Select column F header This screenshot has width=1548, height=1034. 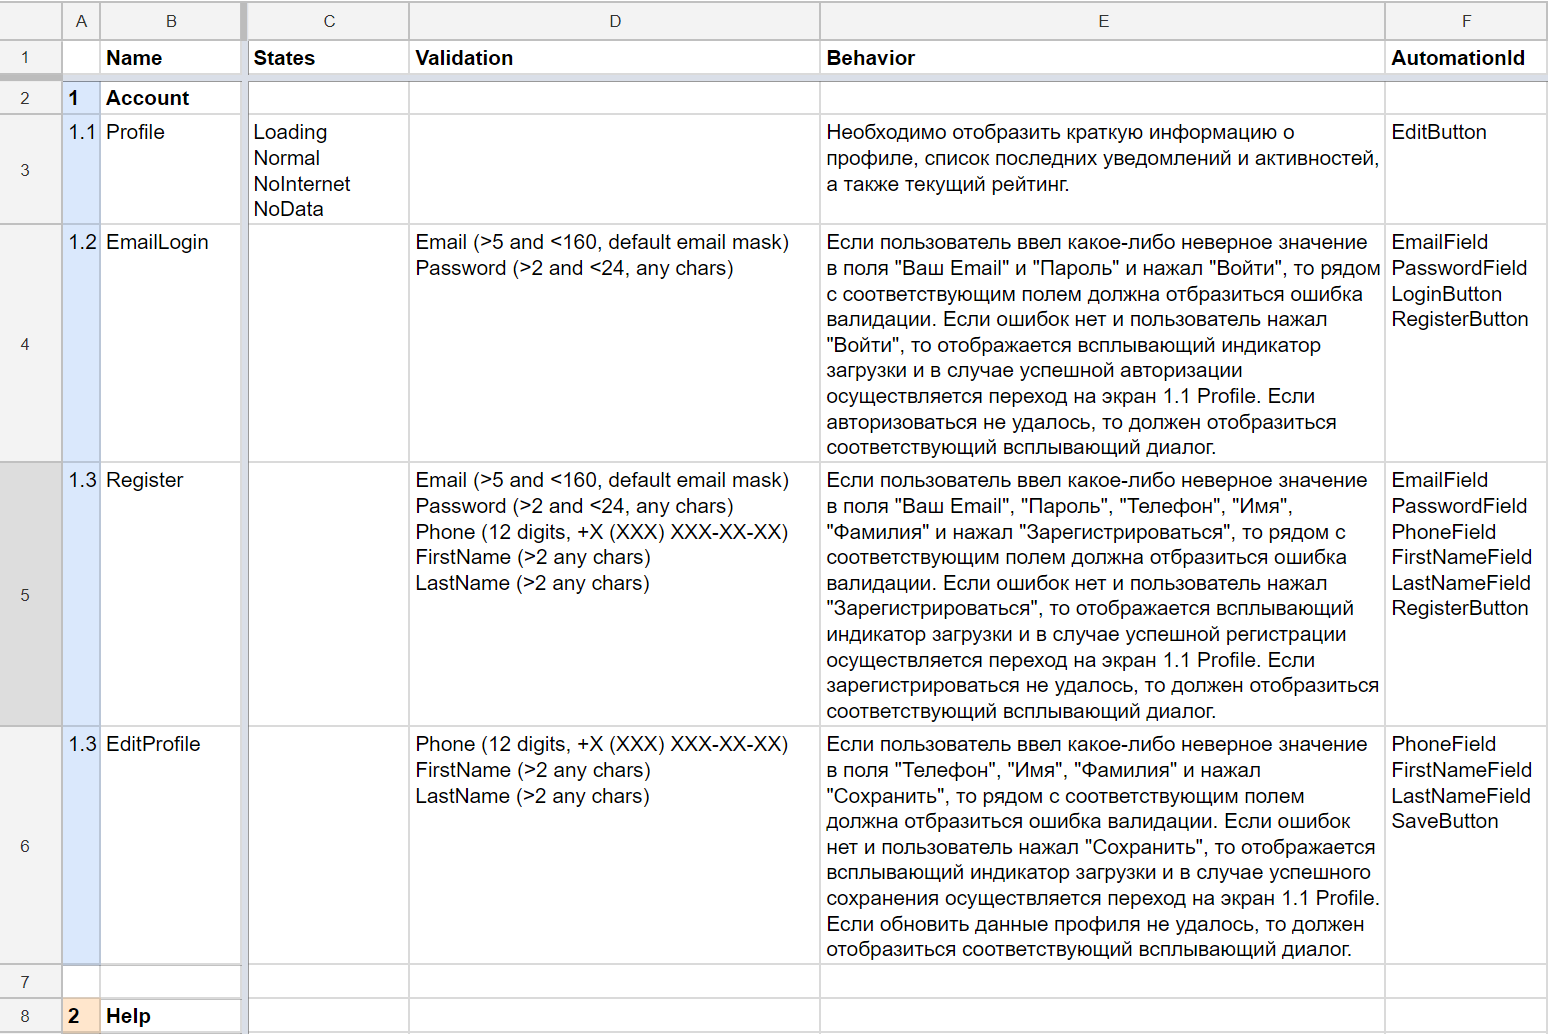coord(1466,21)
